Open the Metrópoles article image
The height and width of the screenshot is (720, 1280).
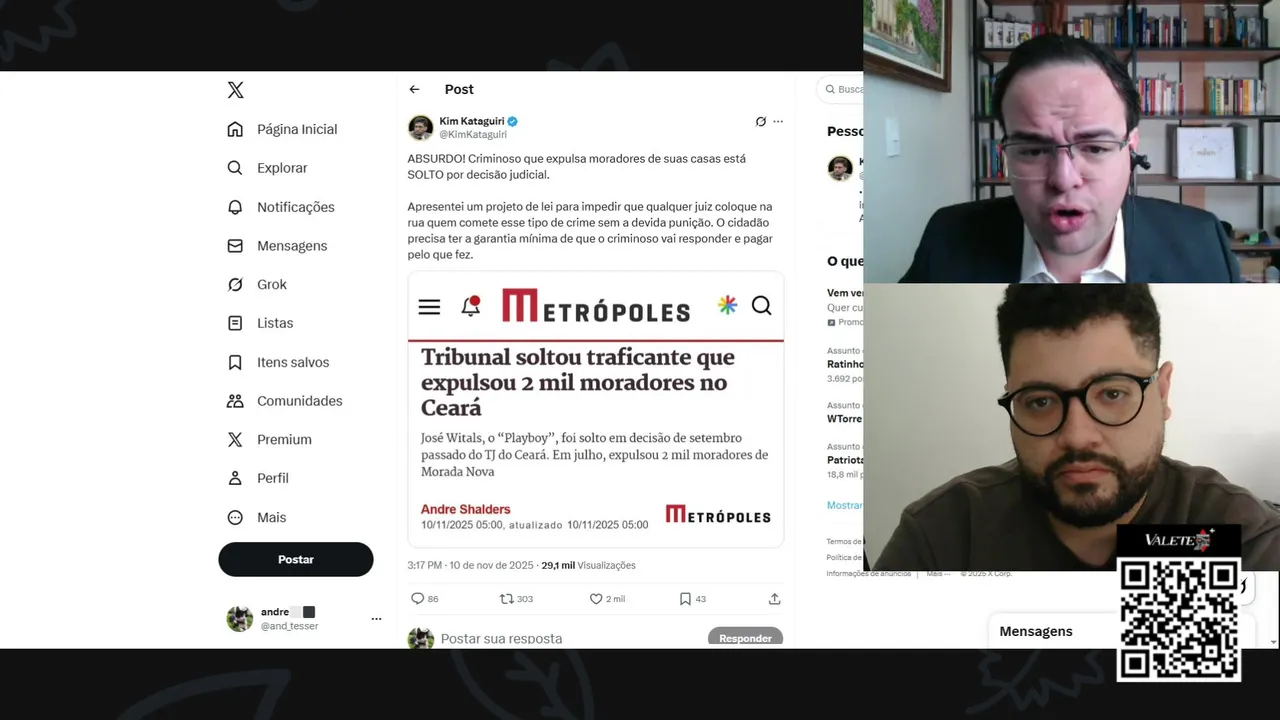(596, 409)
